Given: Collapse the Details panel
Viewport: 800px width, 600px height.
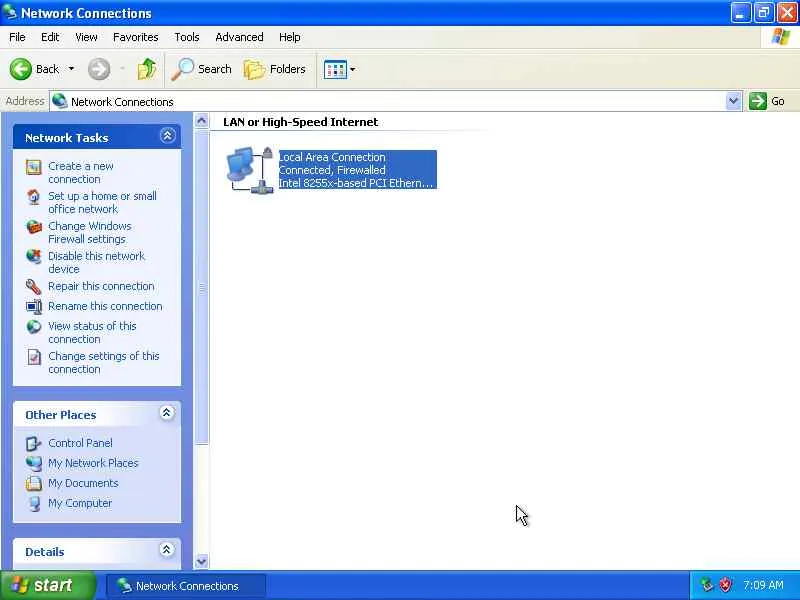Looking at the screenshot, I should coord(166,549).
